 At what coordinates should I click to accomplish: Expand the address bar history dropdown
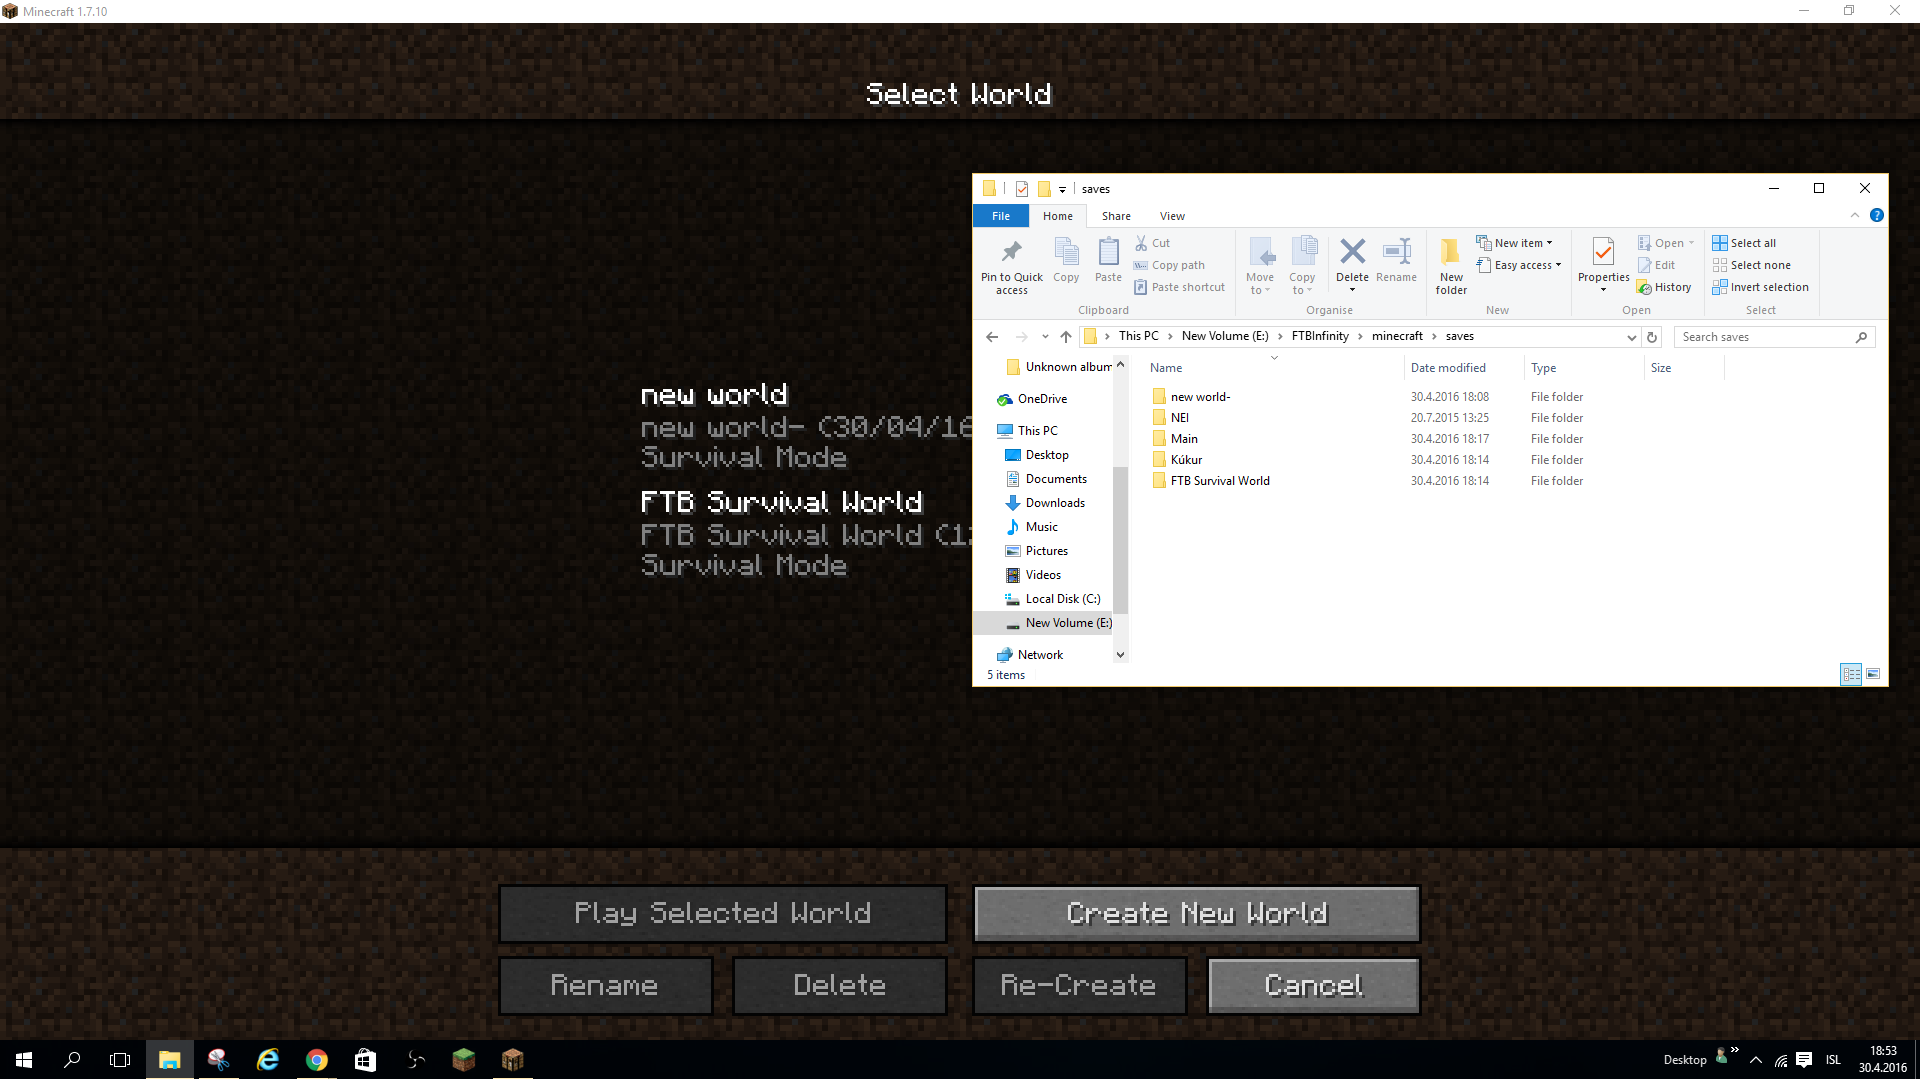click(1632, 337)
